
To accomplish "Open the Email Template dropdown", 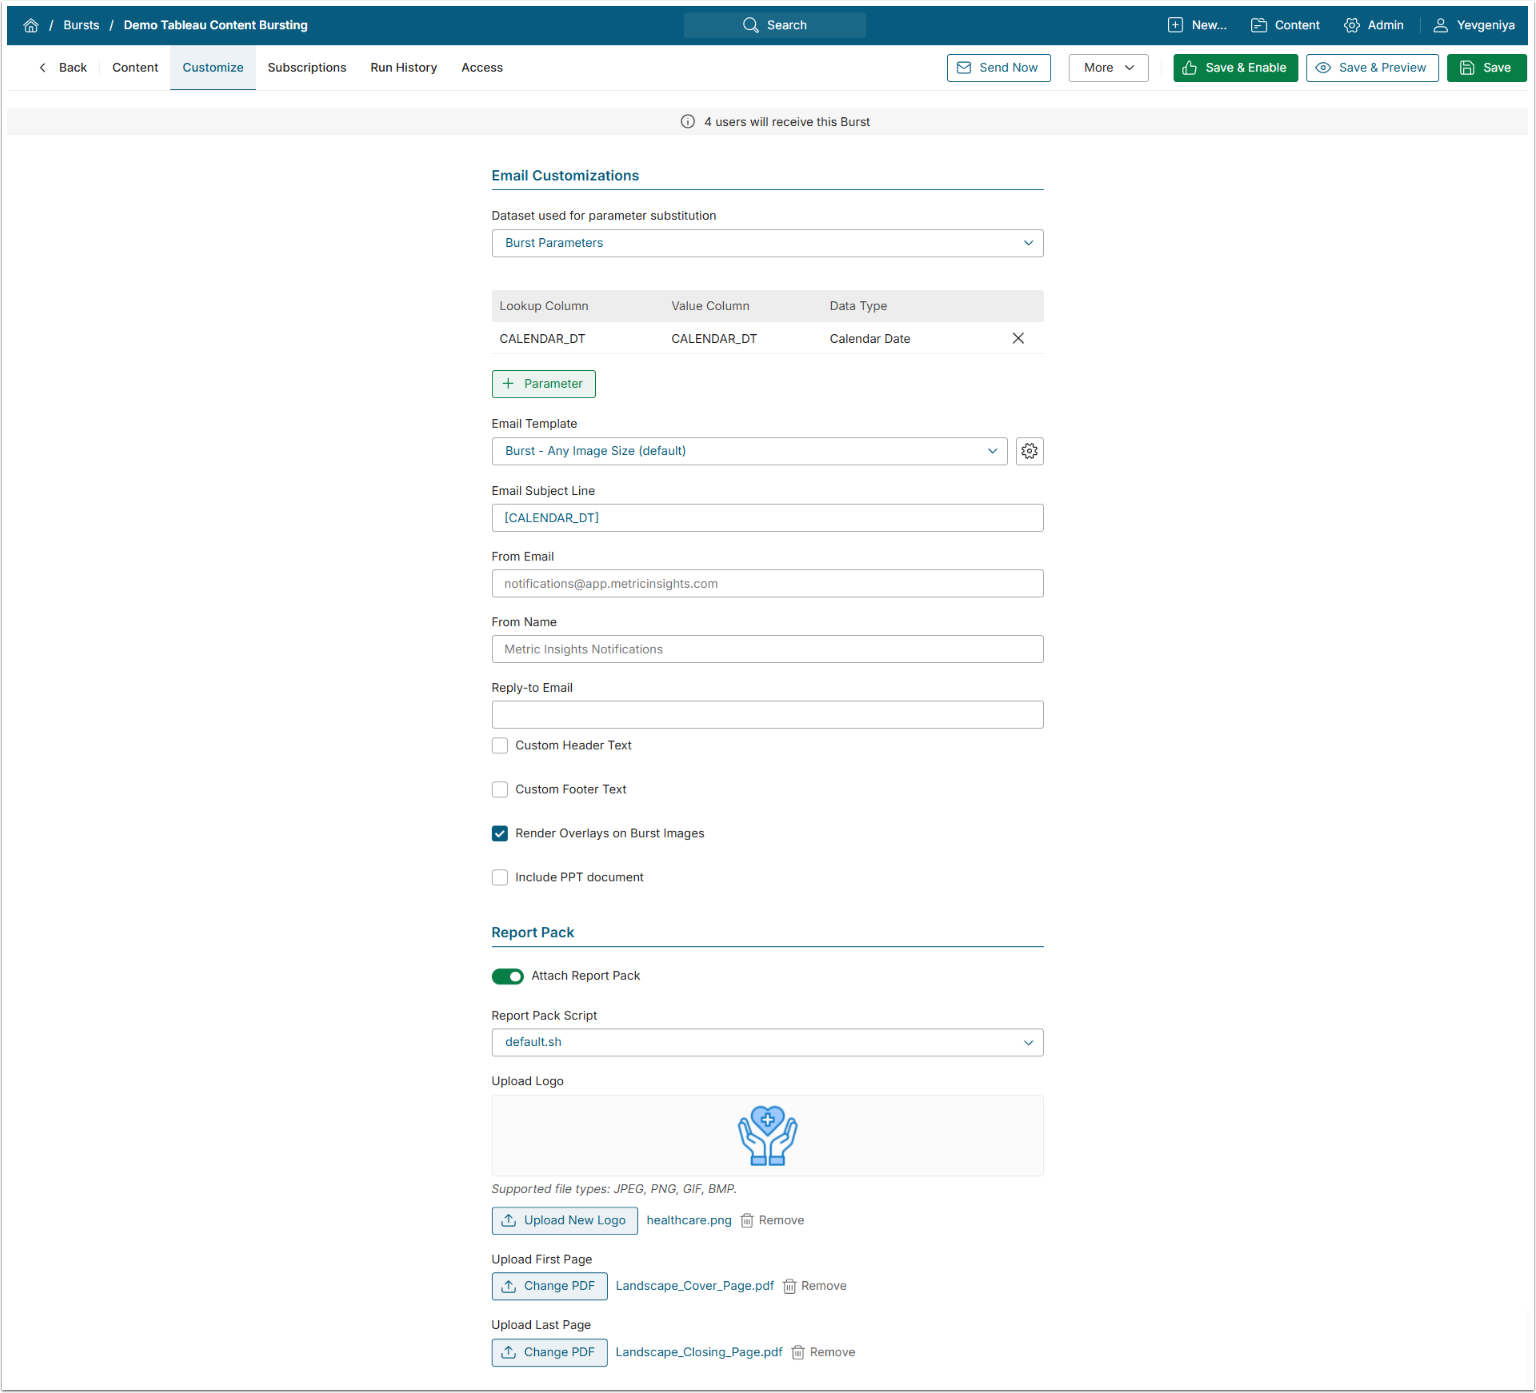I will tap(750, 451).
